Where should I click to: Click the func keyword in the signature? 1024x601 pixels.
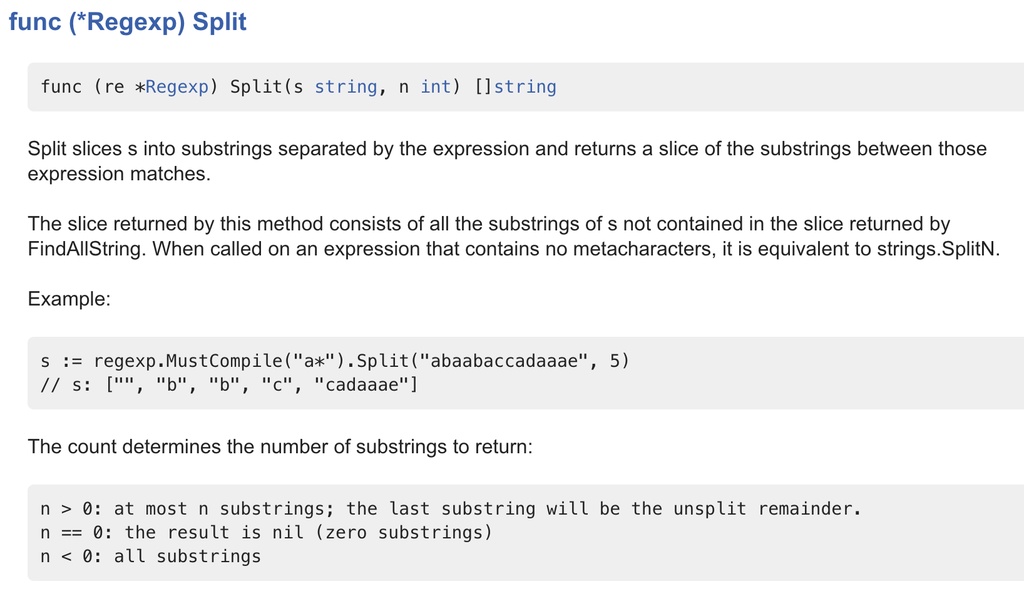[61, 87]
